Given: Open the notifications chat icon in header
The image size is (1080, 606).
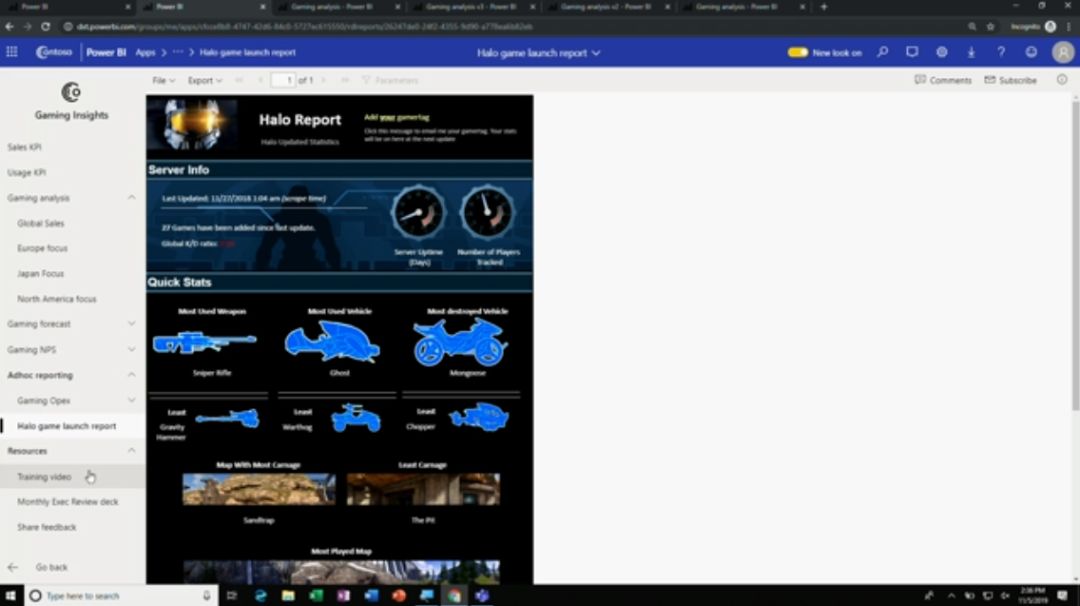Looking at the screenshot, I should [x=912, y=52].
